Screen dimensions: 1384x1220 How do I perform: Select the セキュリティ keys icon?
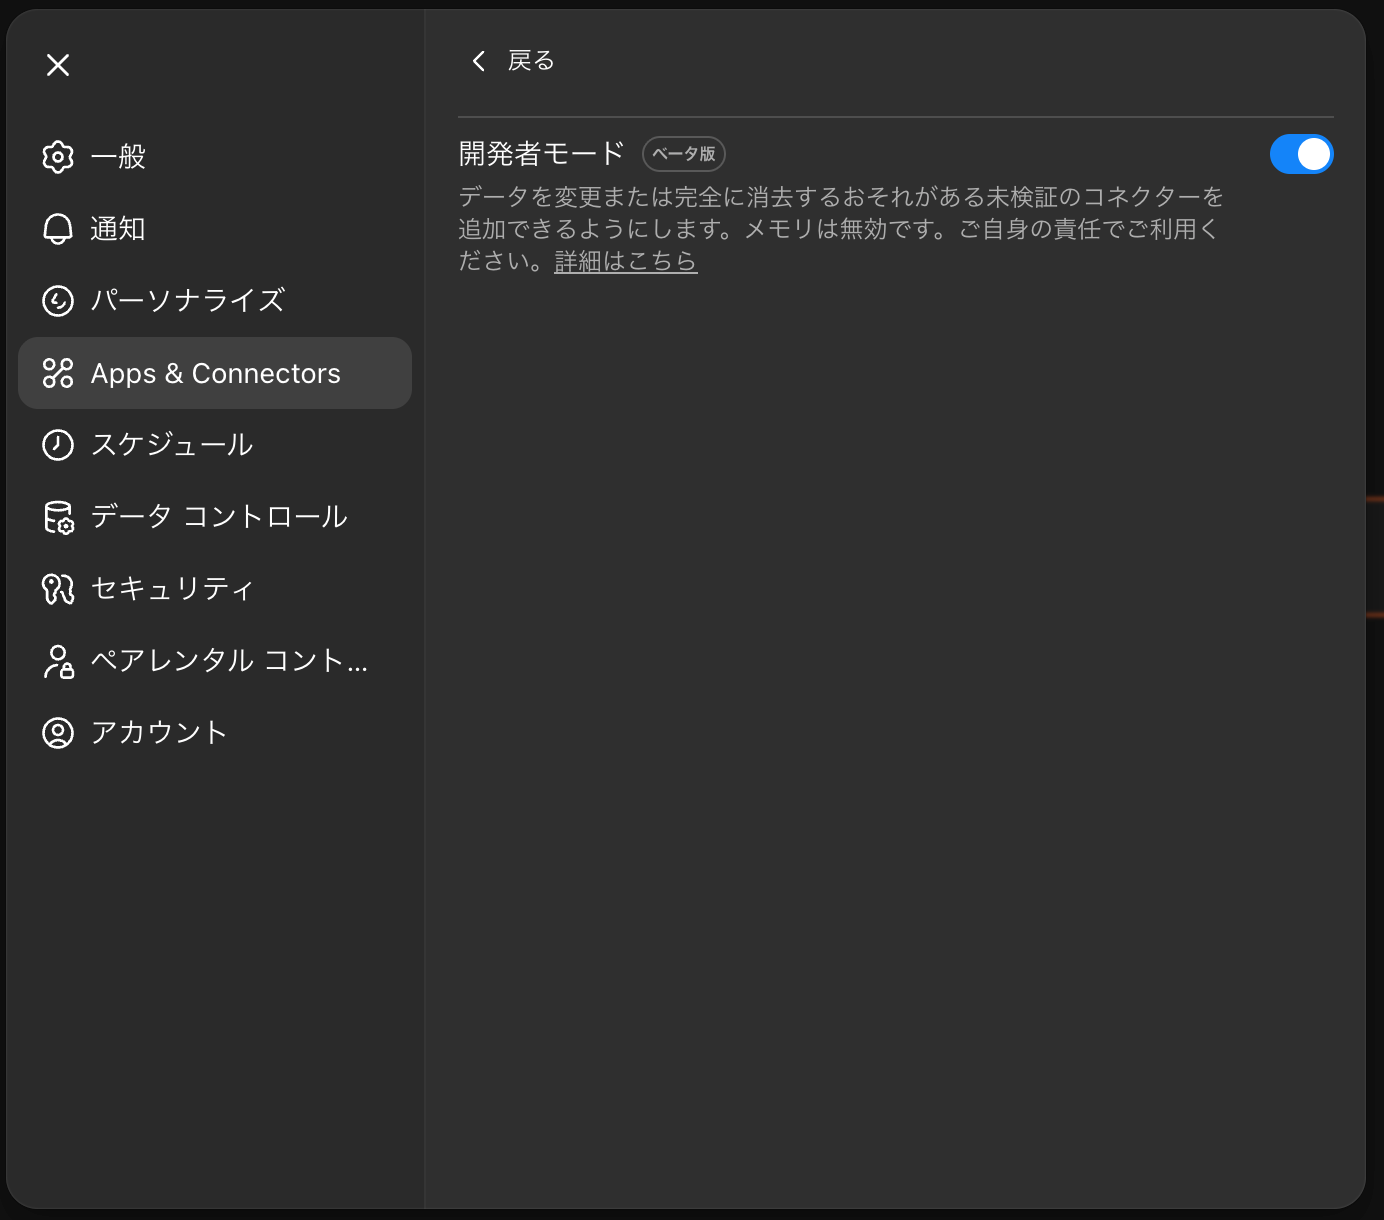pyautogui.click(x=58, y=589)
